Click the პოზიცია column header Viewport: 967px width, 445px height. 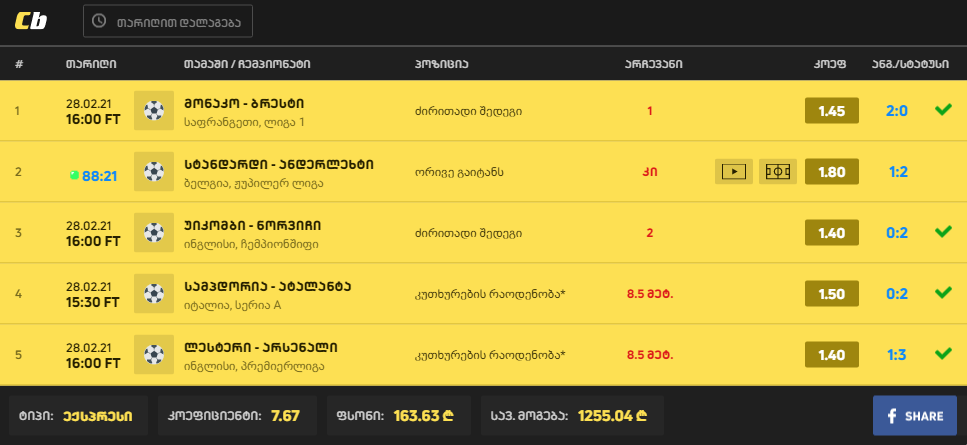[x=442, y=64]
